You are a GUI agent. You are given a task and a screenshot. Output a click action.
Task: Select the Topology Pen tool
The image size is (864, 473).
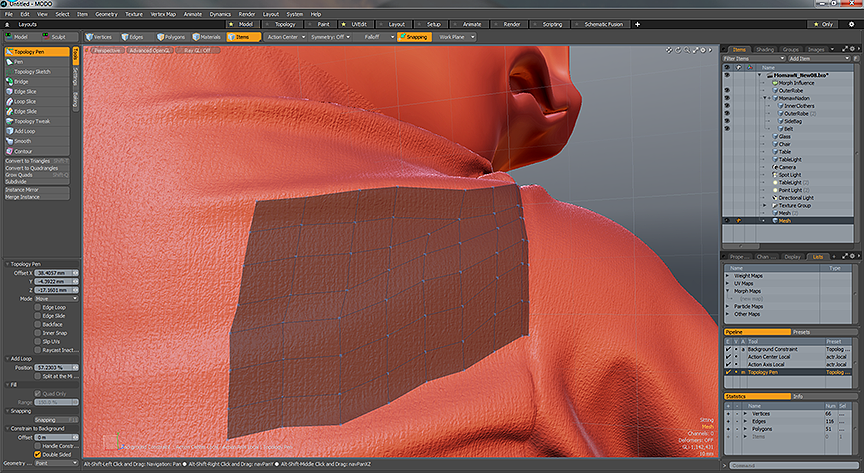(37, 52)
